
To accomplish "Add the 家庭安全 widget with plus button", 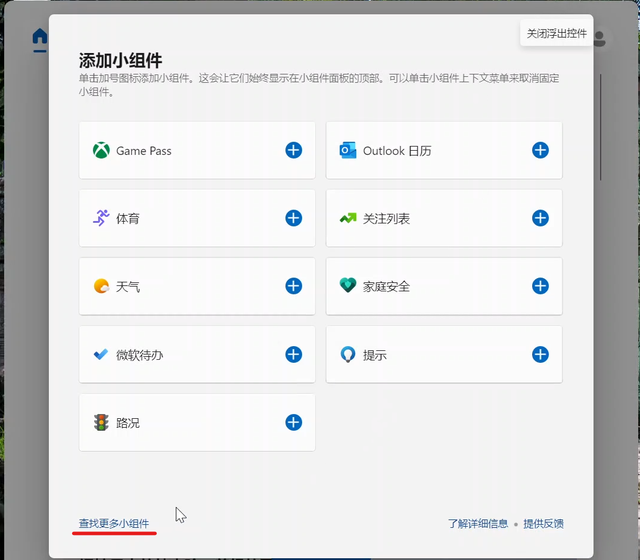I will pyautogui.click(x=540, y=286).
